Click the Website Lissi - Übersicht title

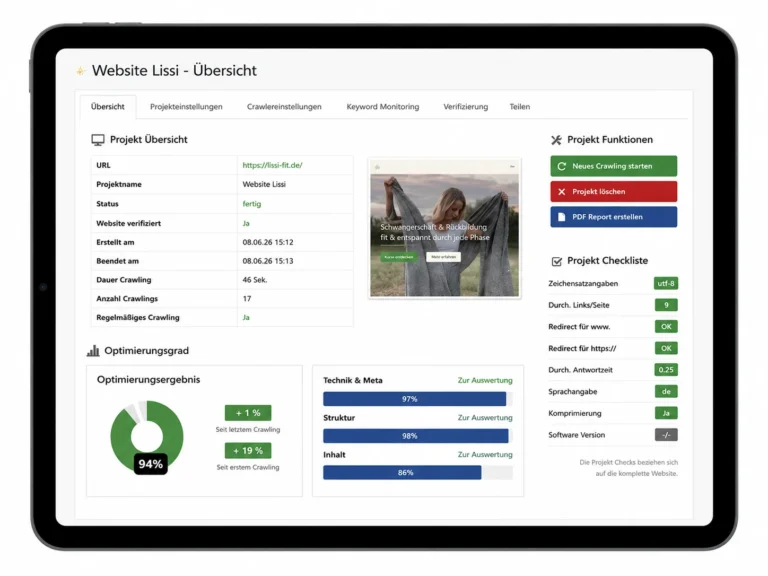coord(174,71)
